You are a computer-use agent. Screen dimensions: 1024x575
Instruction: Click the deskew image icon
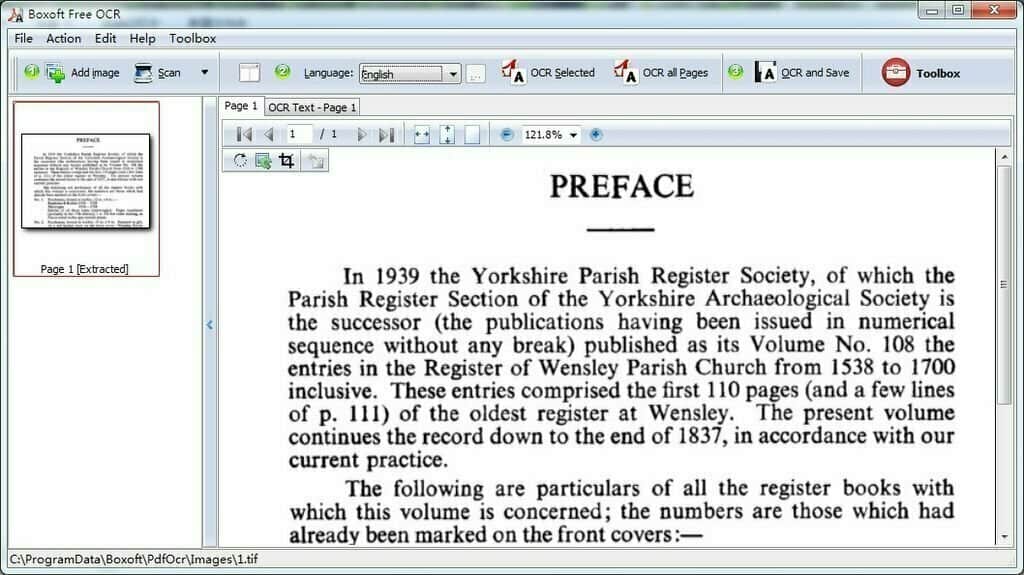coord(263,160)
